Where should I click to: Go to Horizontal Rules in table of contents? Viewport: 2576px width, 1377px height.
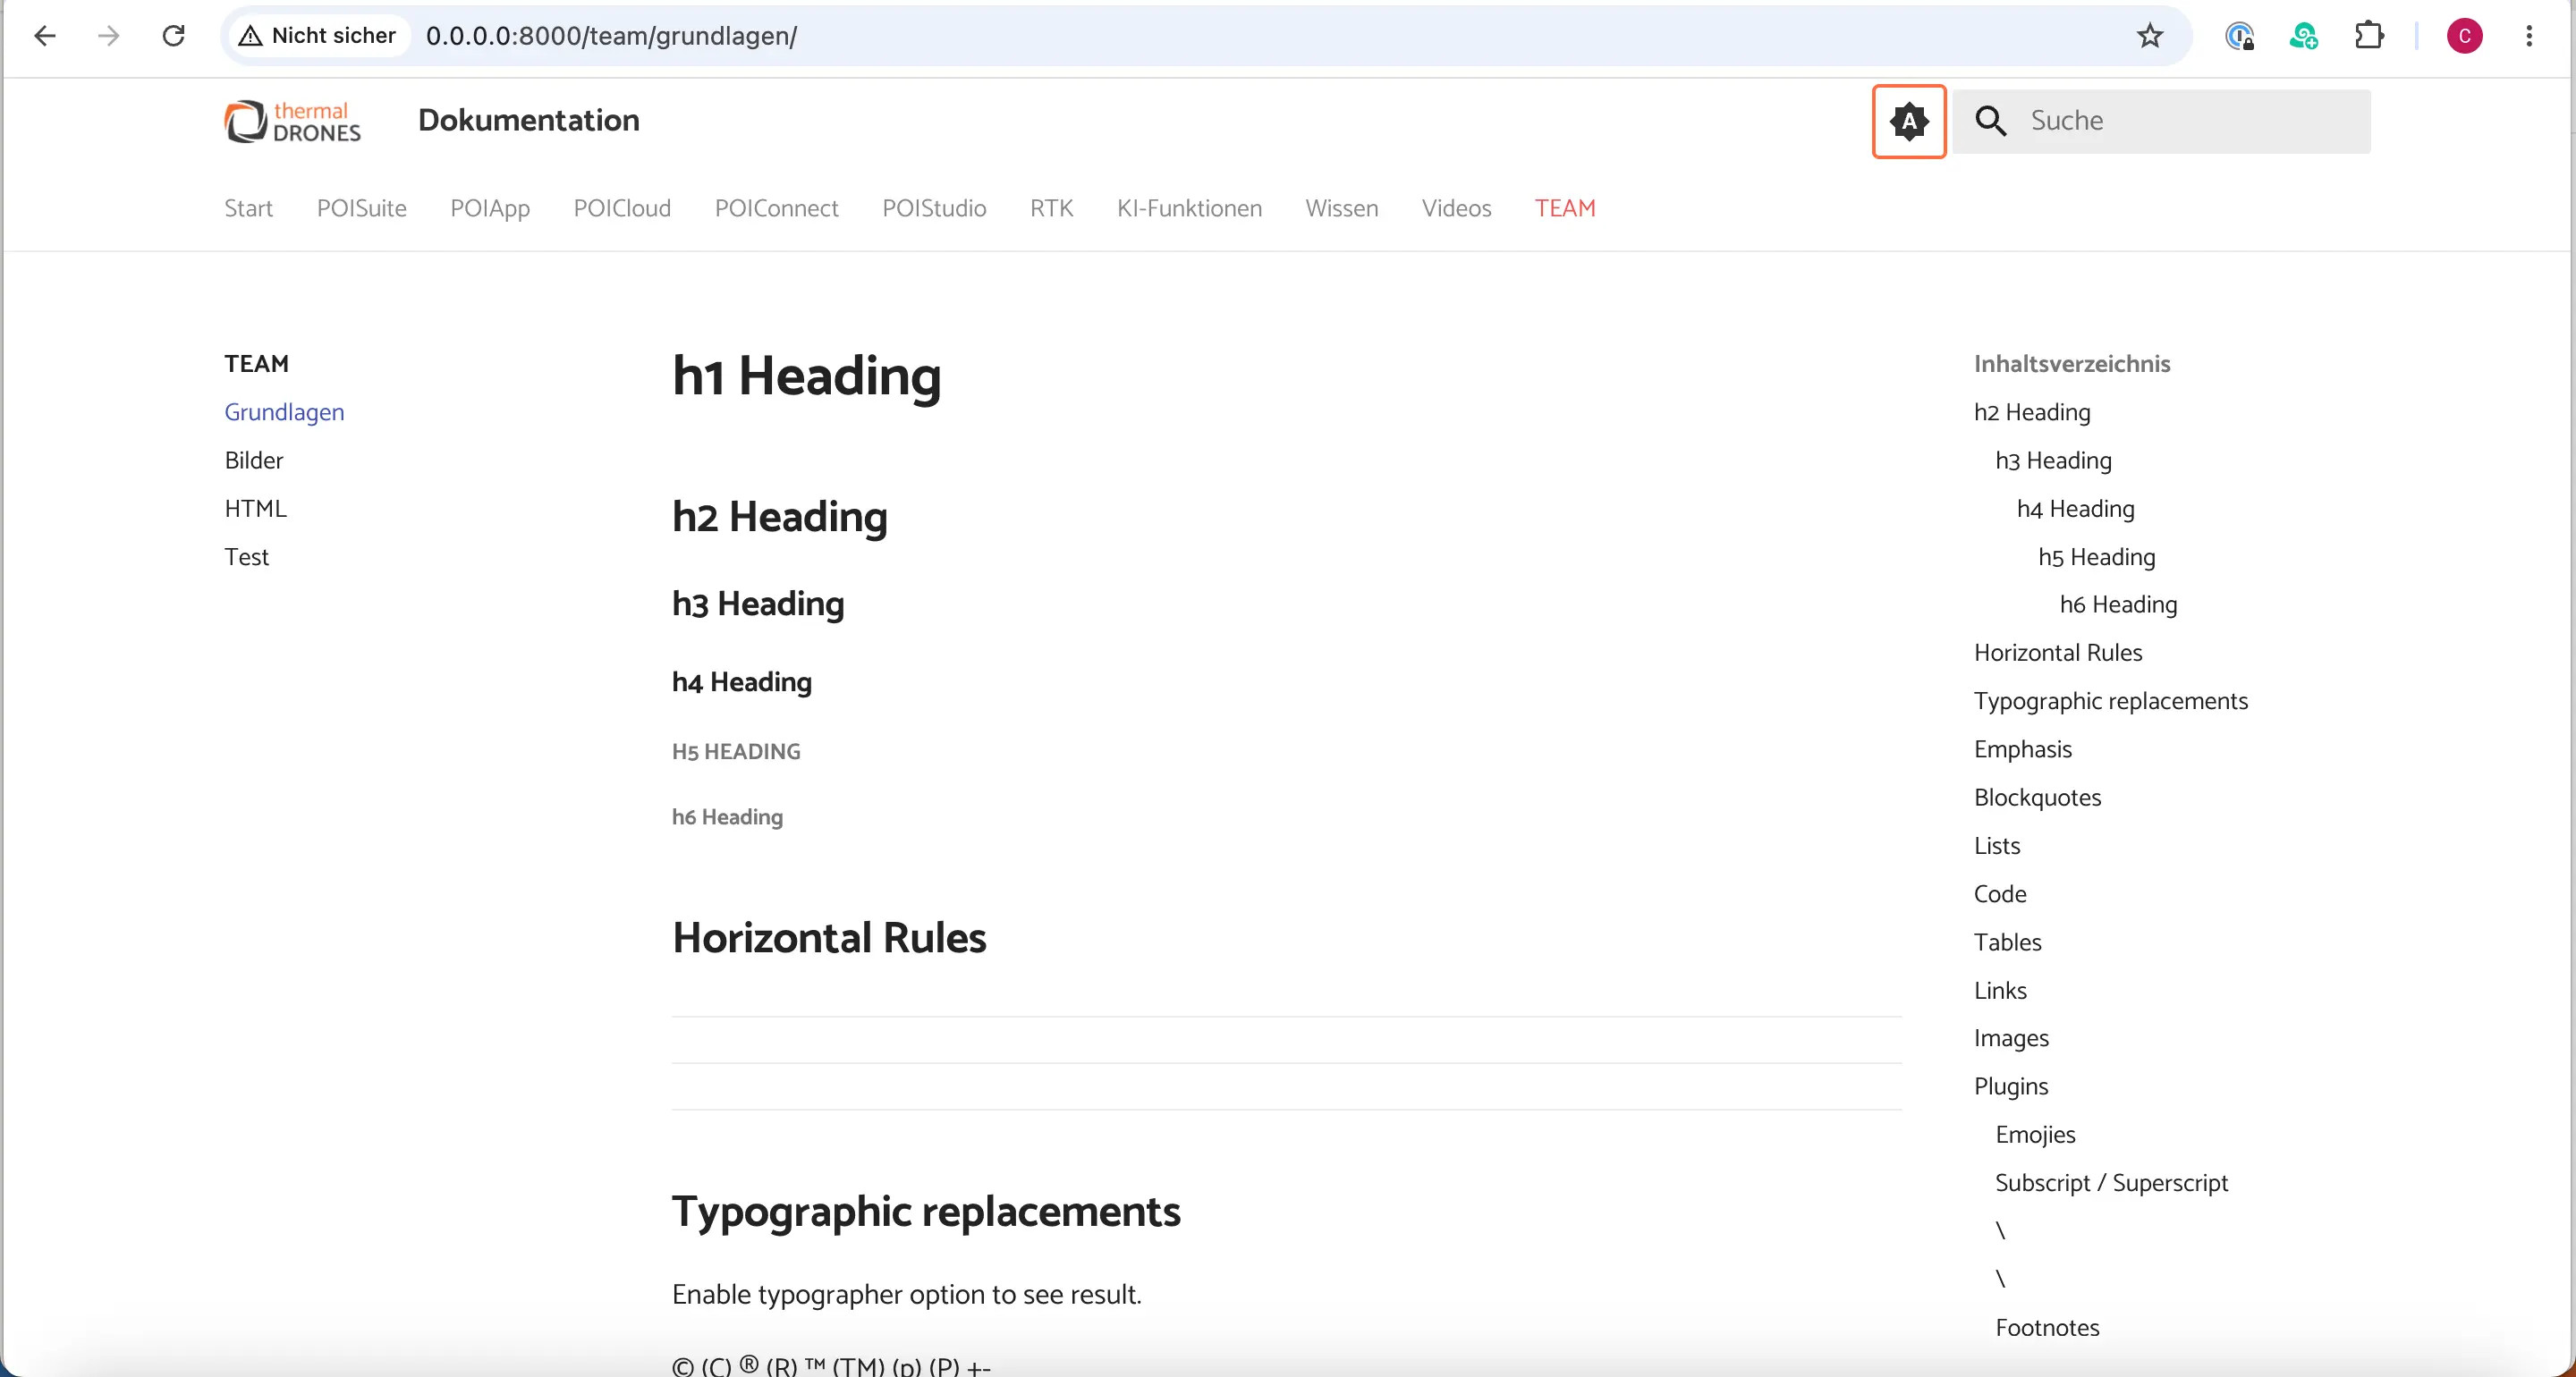click(2058, 653)
